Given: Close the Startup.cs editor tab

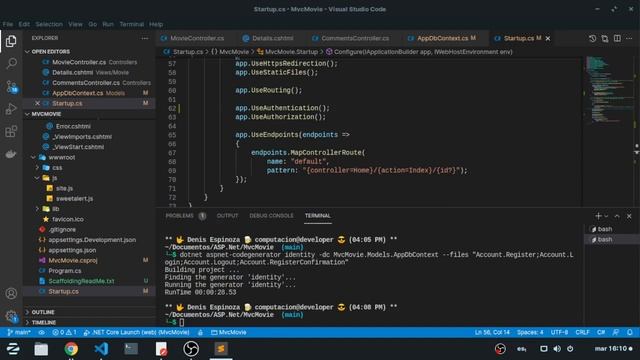Looking at the screenshot, I should tap(548, 38).
